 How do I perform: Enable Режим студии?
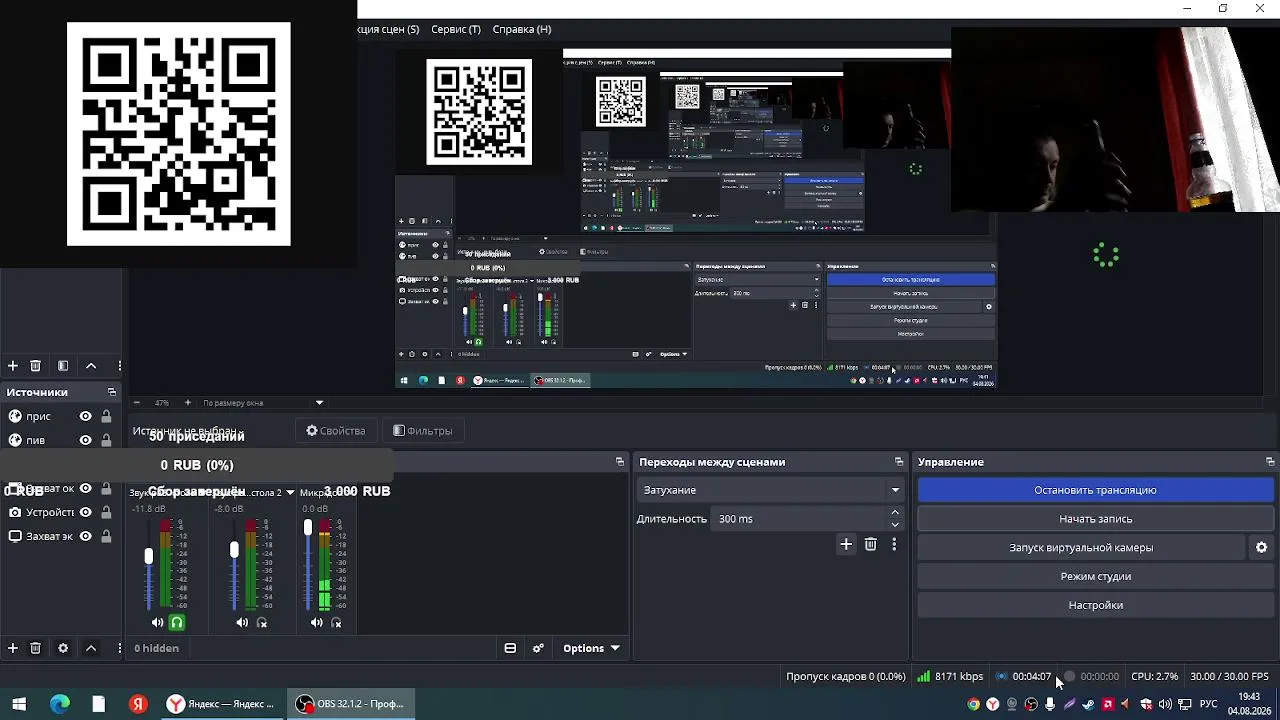tap(1096, 576)
